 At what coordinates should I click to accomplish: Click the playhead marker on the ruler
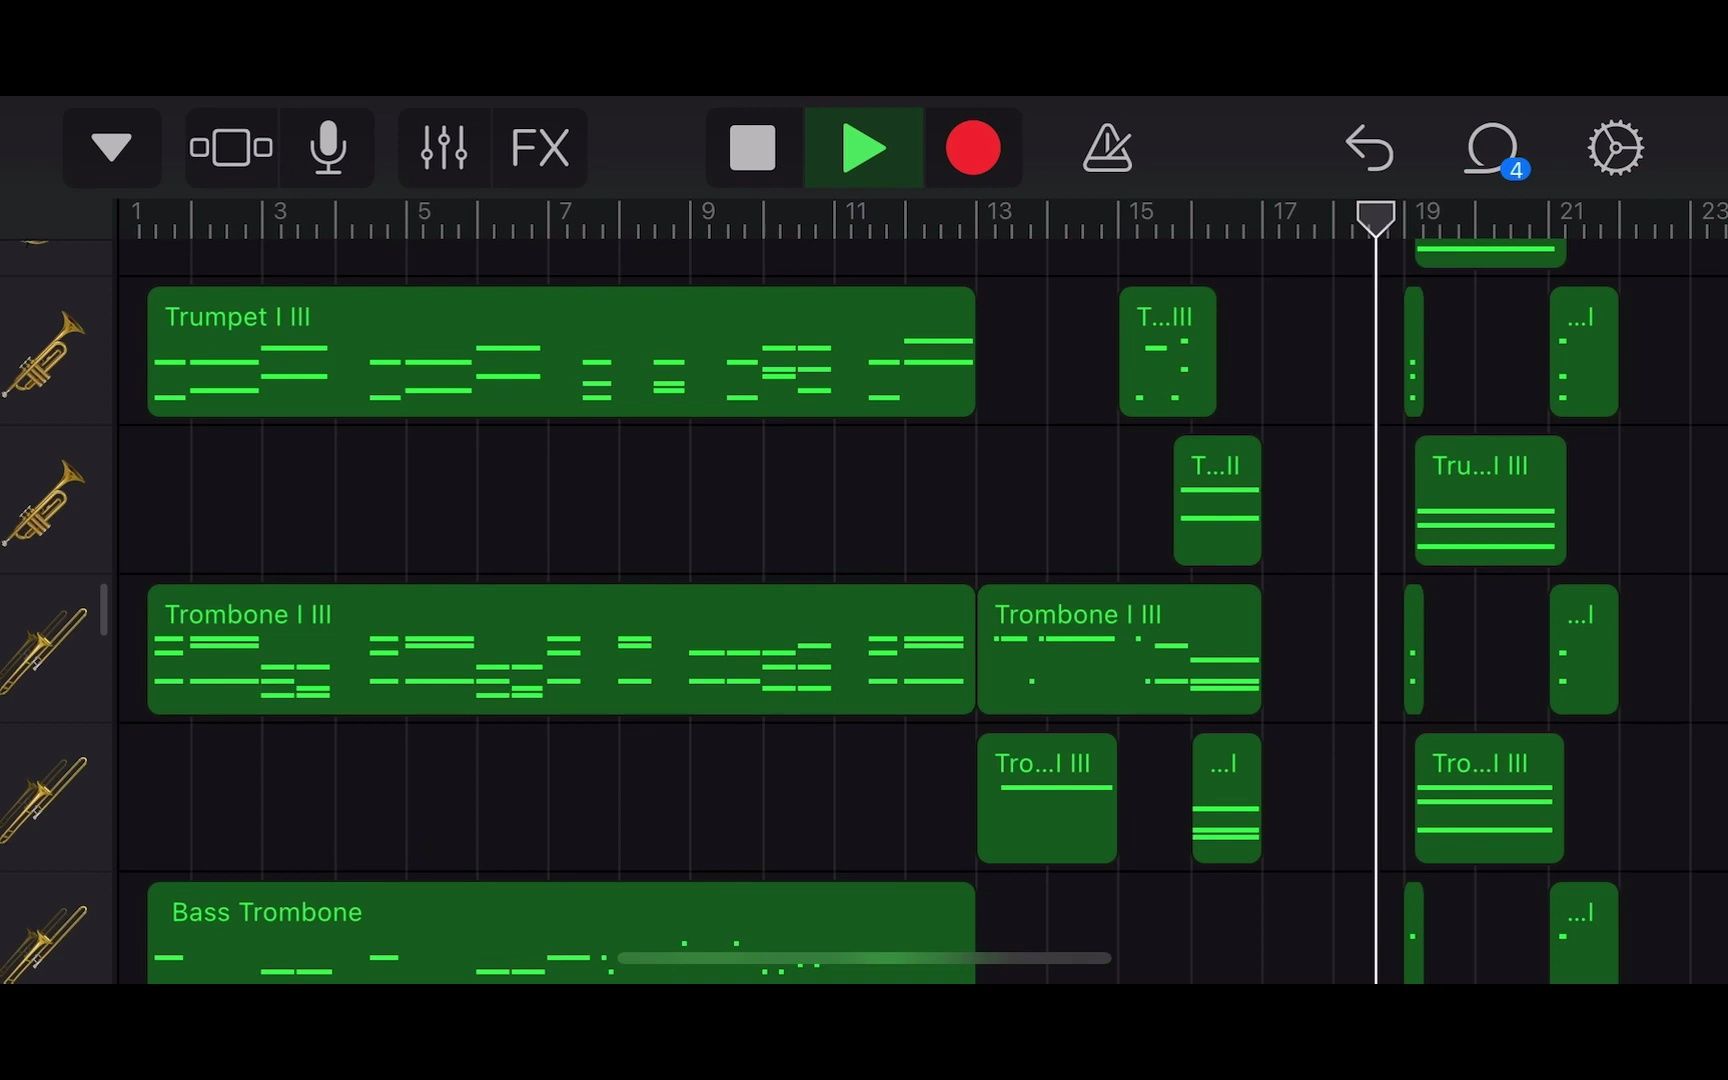pos(1376,218)
